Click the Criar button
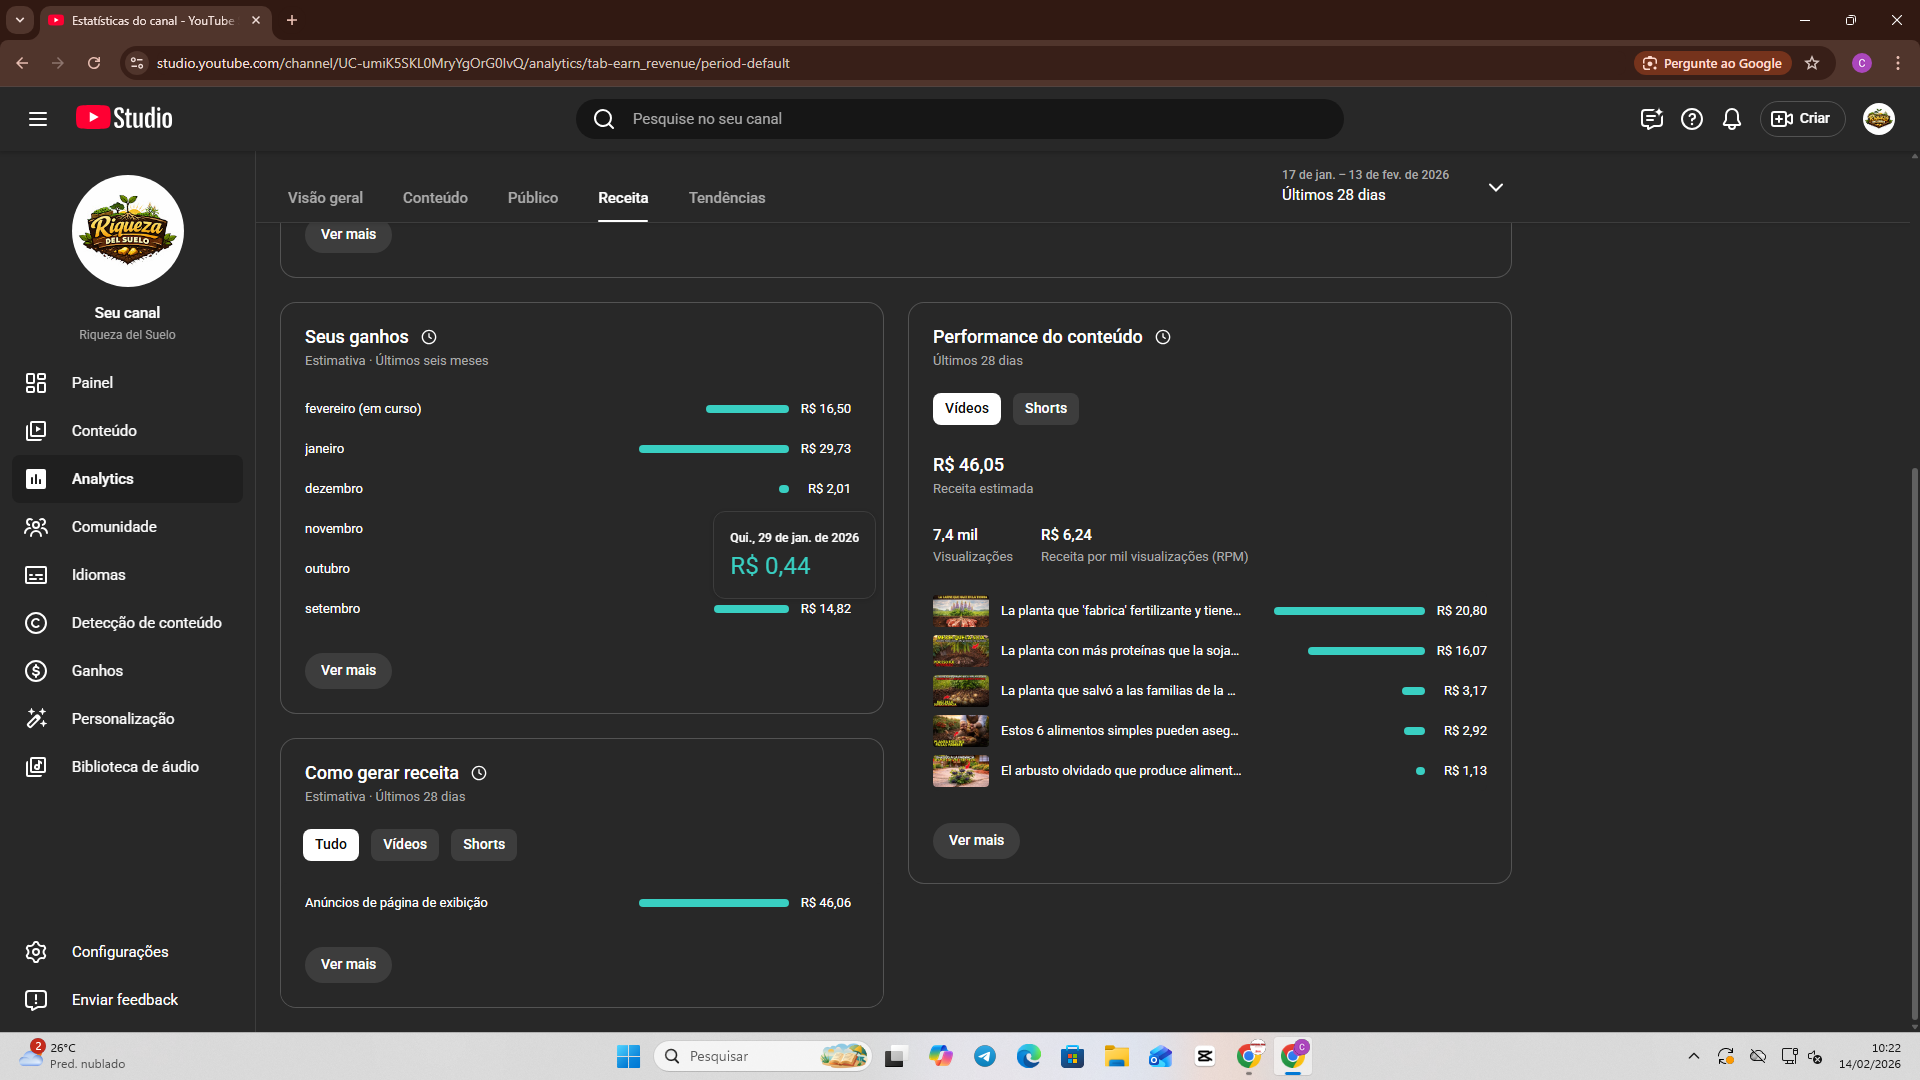Screen dimensions: 1920x1080 [1802, 119]
